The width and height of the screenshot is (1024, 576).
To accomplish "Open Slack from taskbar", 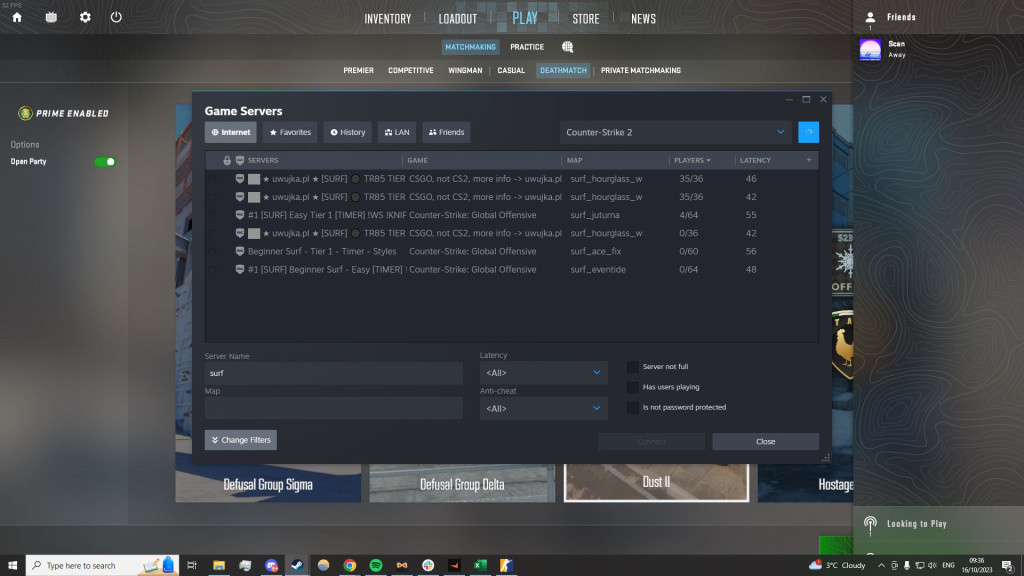I will point(428,565).
